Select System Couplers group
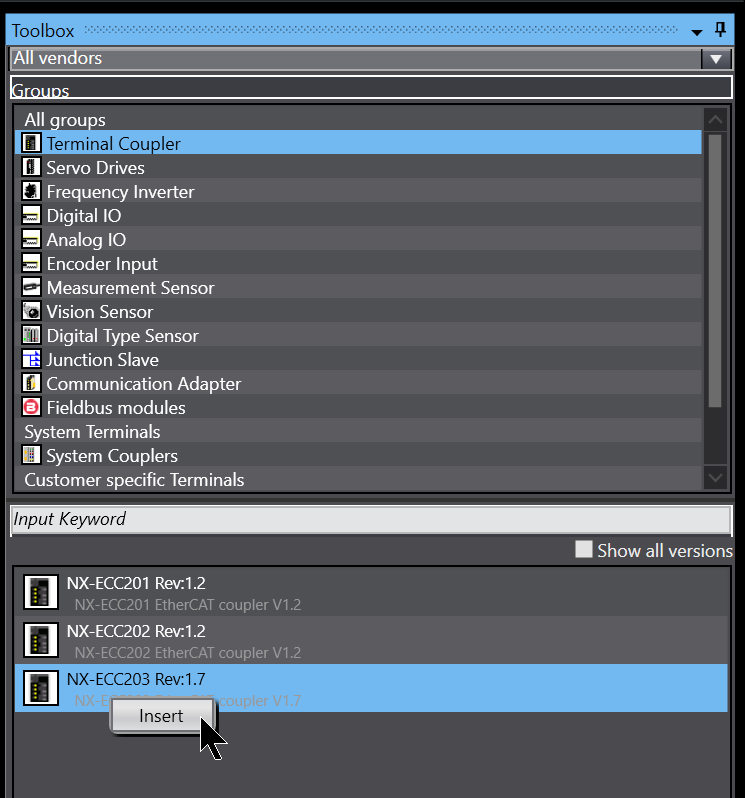This screenshot has height=798, width=745. [x=358, y=455]
